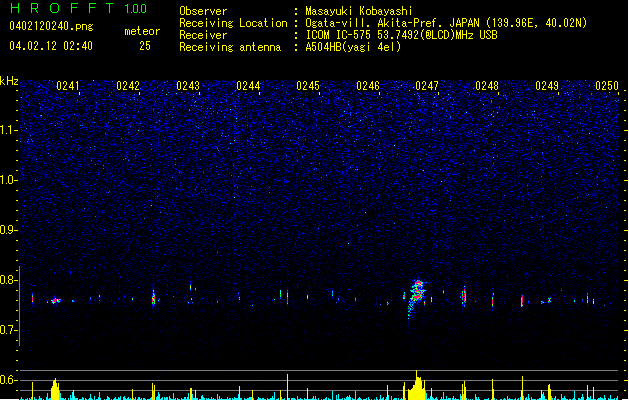
Task: Click the Observer field label
Action: pos(203,11)
